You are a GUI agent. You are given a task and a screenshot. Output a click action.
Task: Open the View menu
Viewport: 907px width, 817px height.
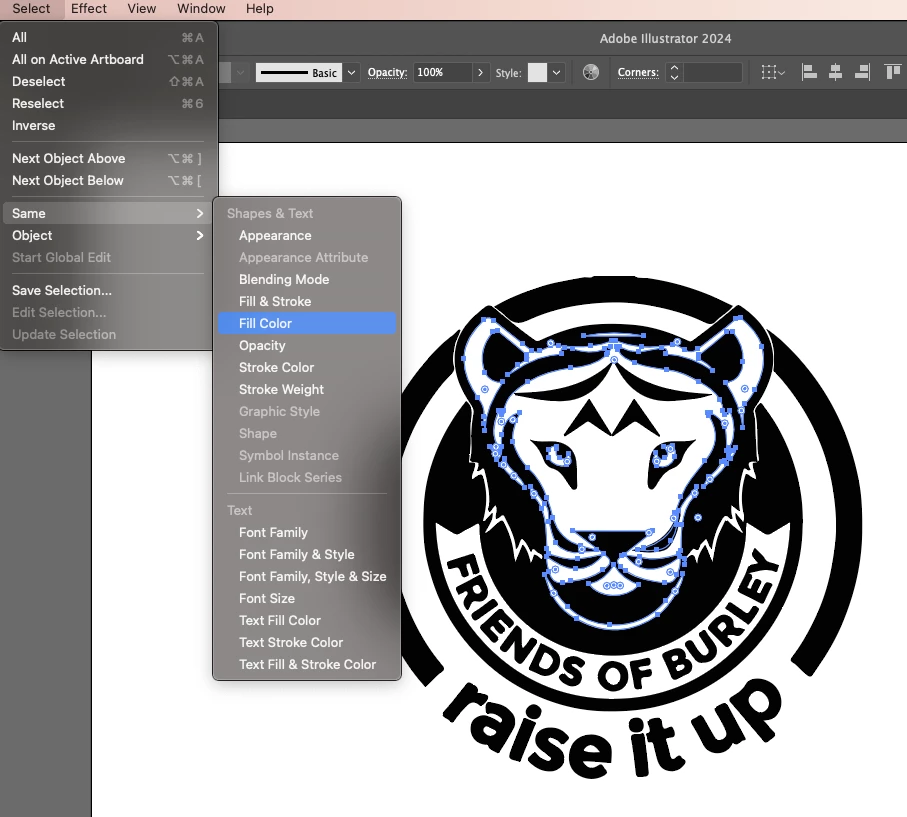(x=142, y=9)
